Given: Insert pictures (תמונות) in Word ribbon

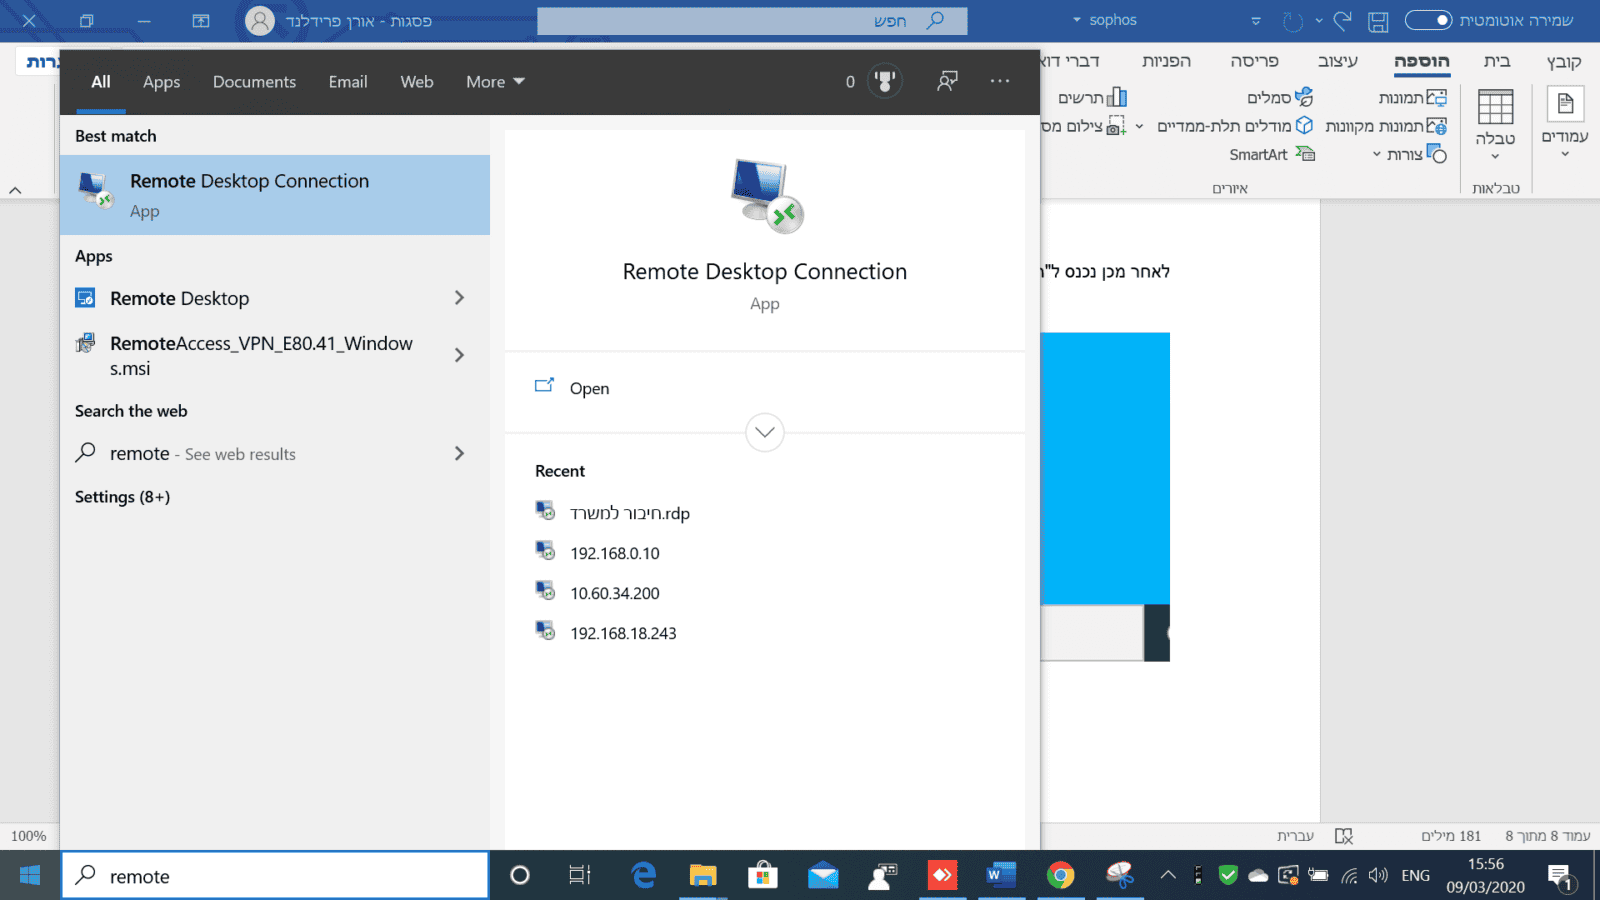Looking at the screenshot, I should click(1412, 97).
